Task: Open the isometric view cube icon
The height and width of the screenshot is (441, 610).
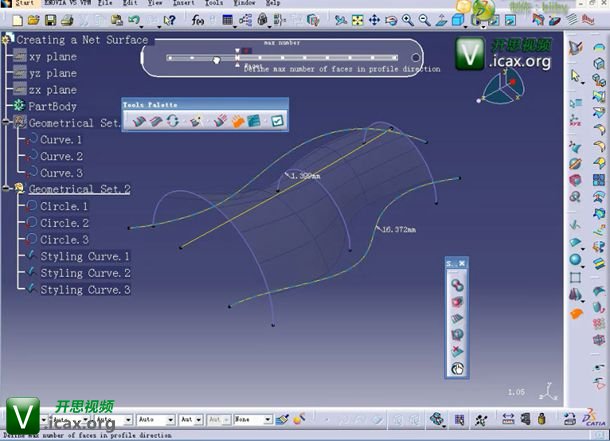Action: 458,20
